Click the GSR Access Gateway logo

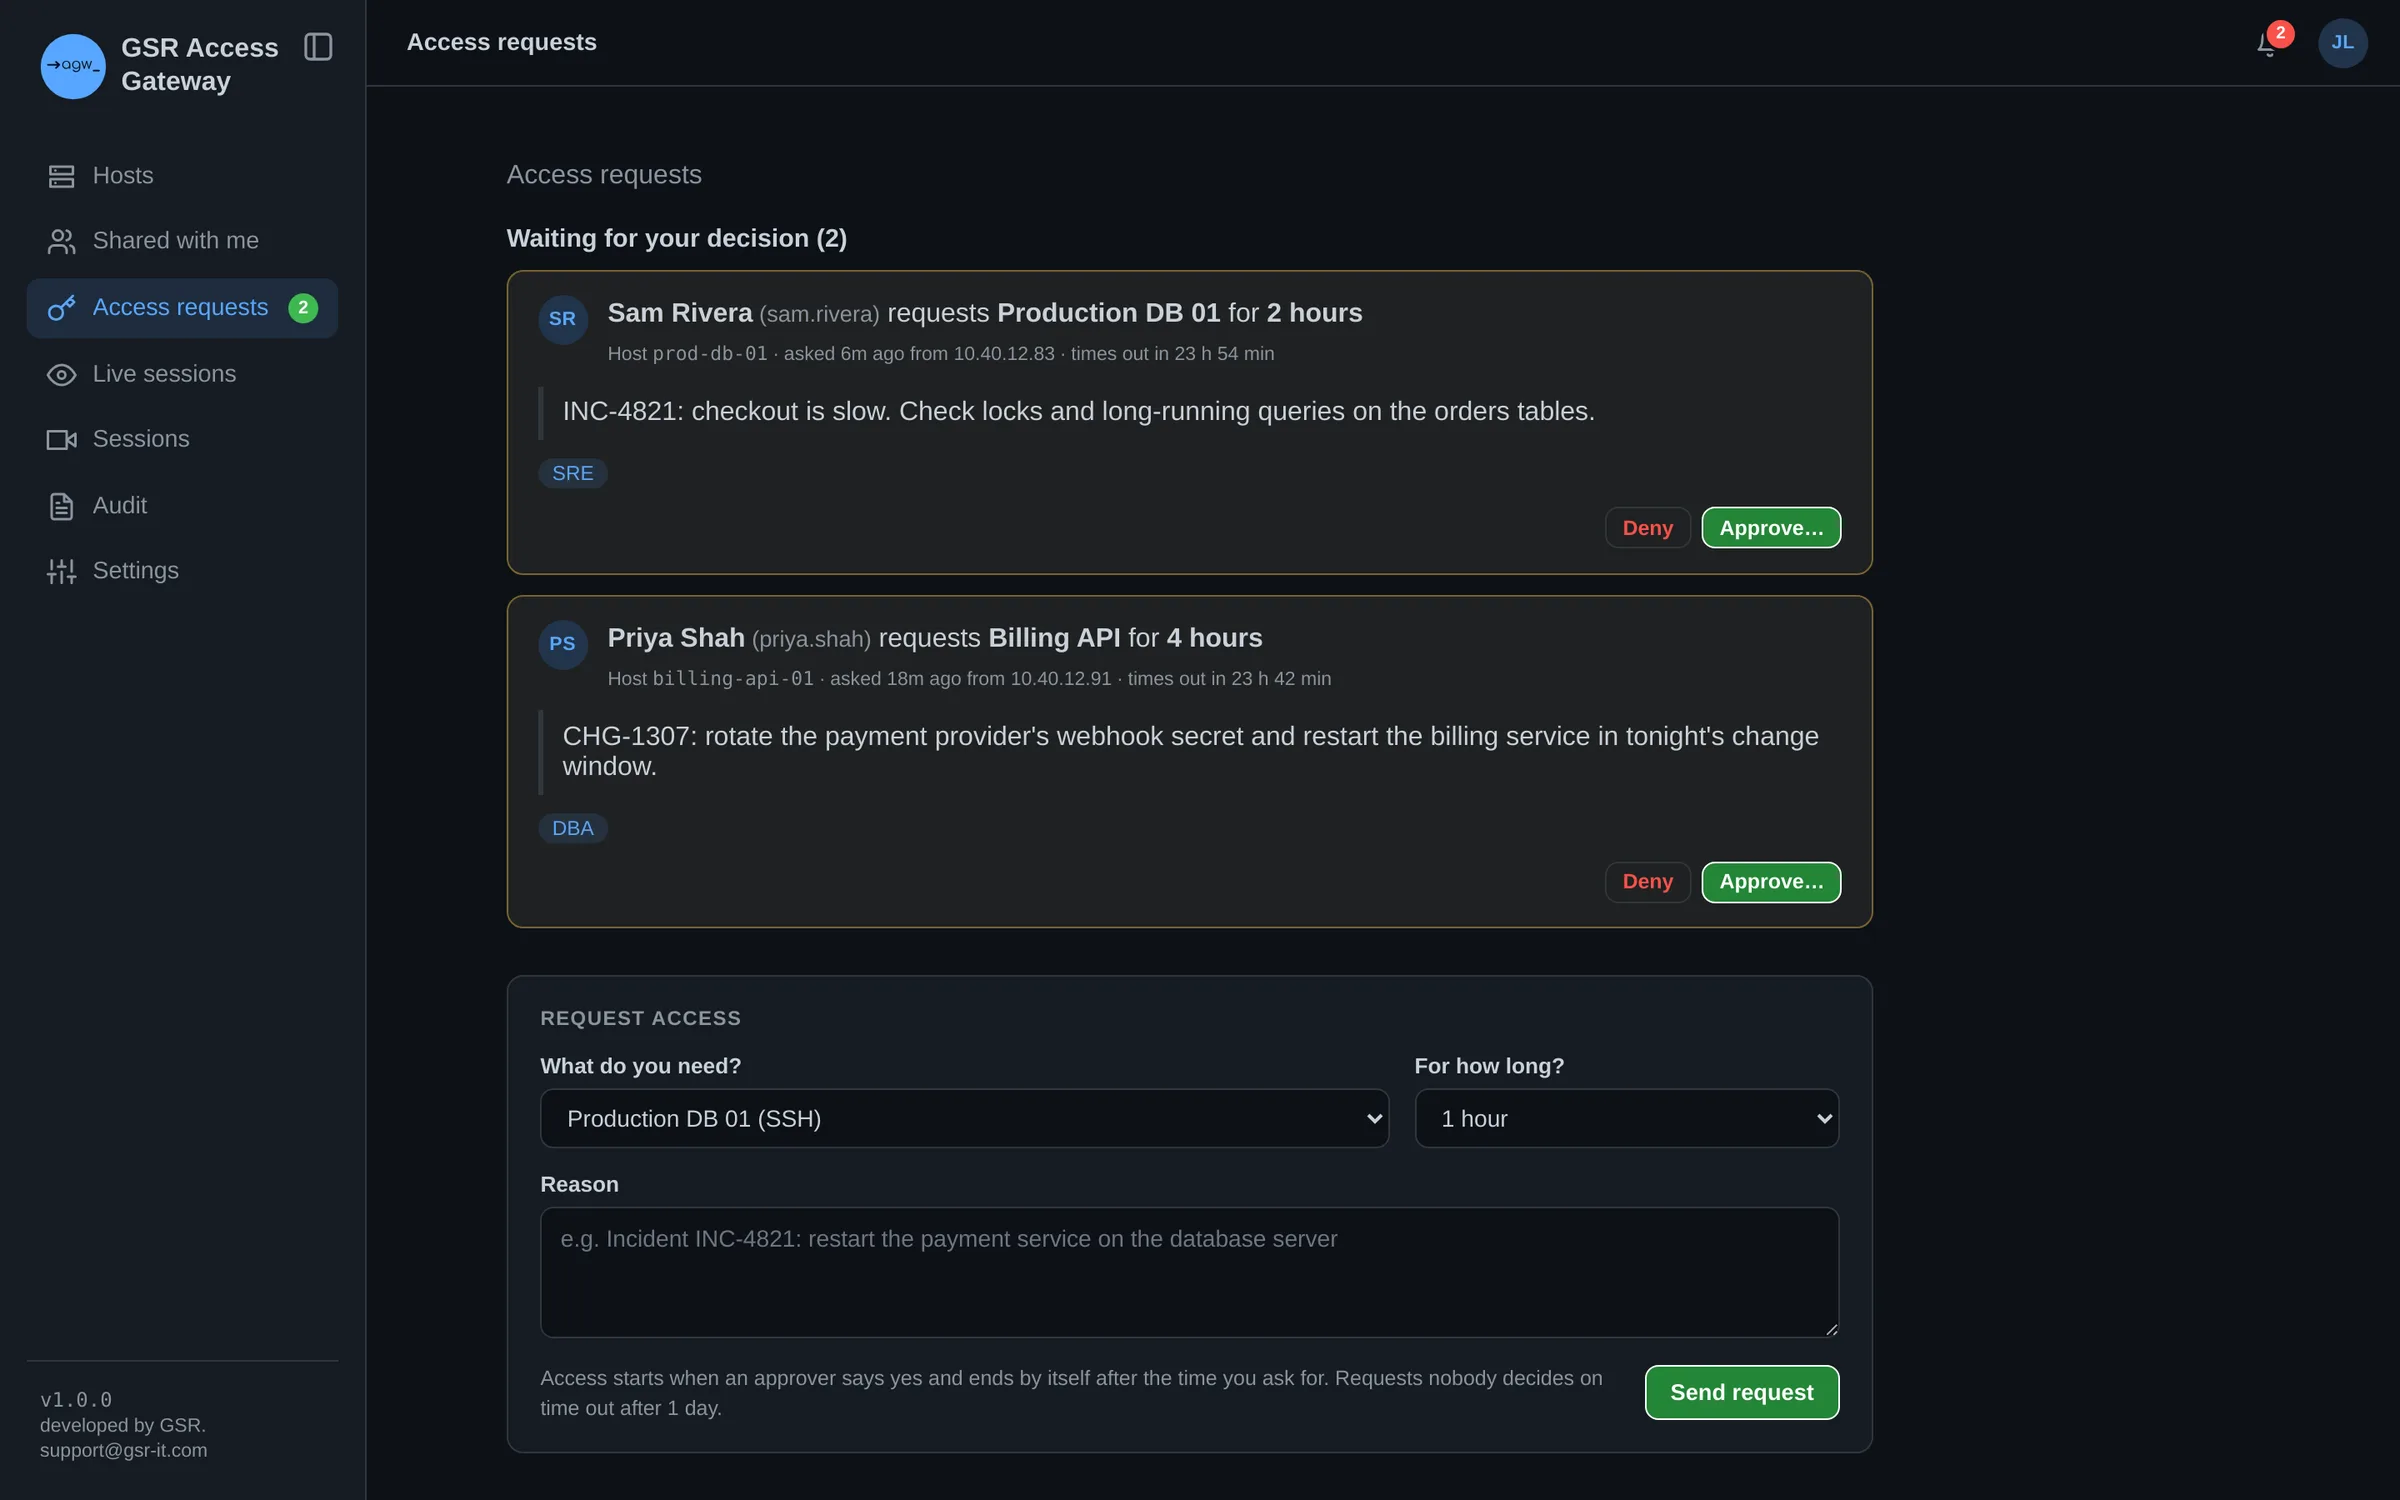click(x=72, y=66)
